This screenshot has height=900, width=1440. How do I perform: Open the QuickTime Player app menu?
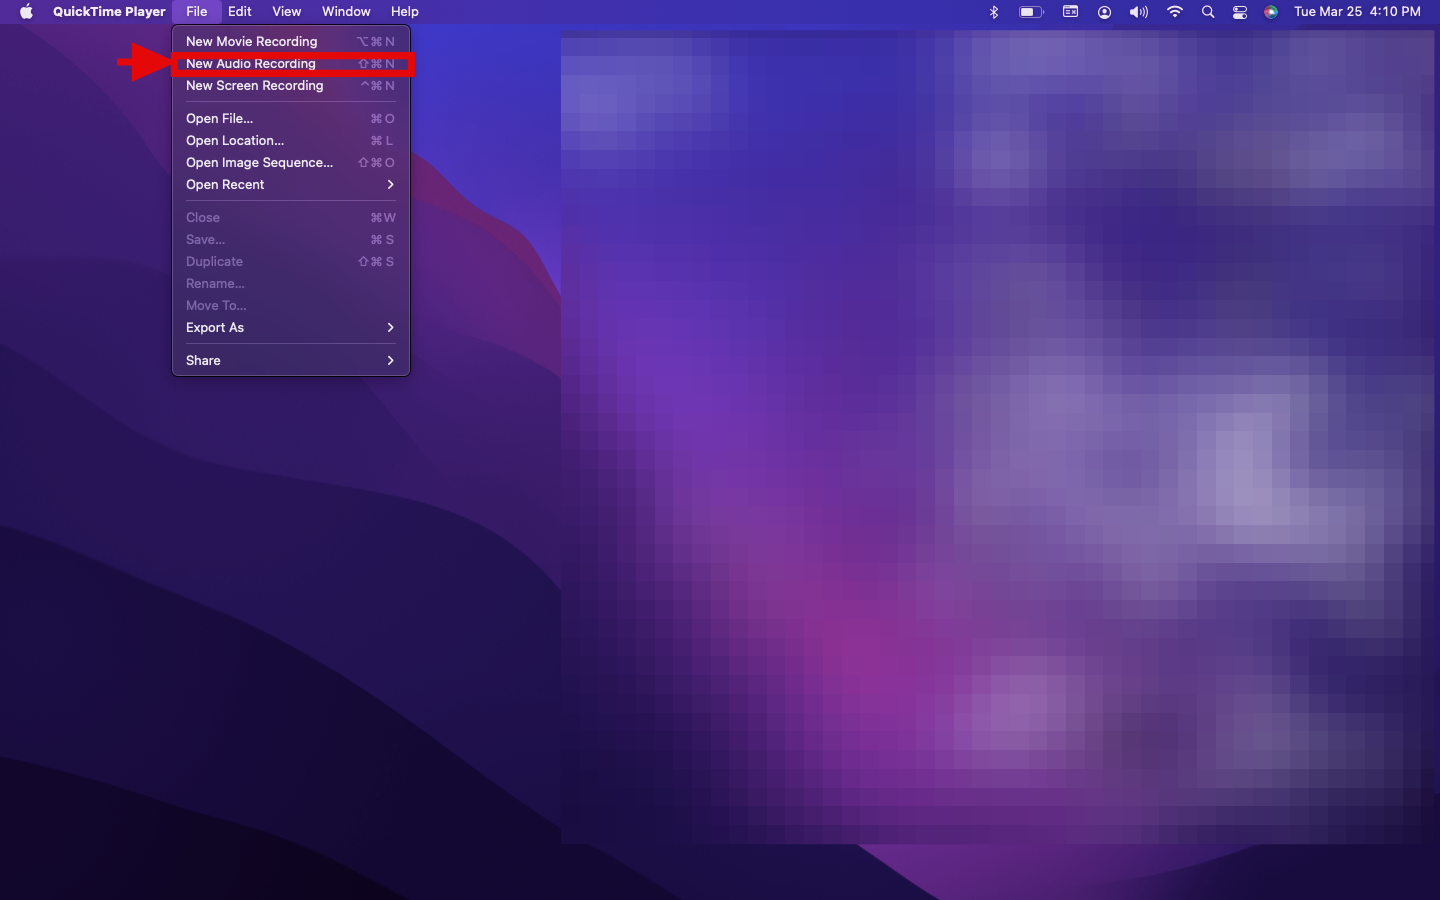click(x=109, y=12)
